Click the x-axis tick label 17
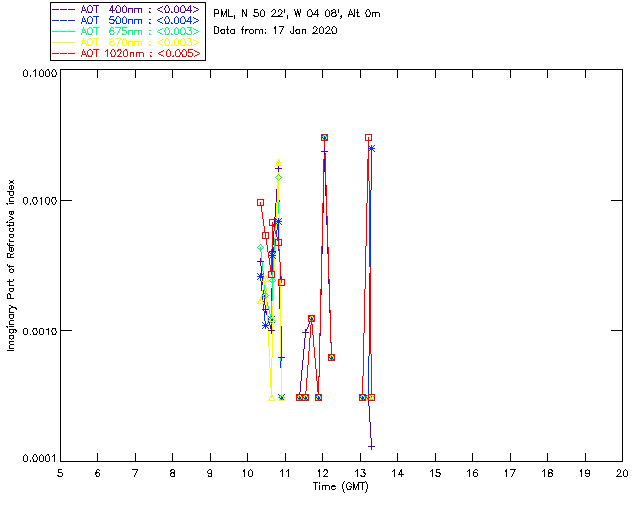The image size is (640, 512). coord(510,473)
